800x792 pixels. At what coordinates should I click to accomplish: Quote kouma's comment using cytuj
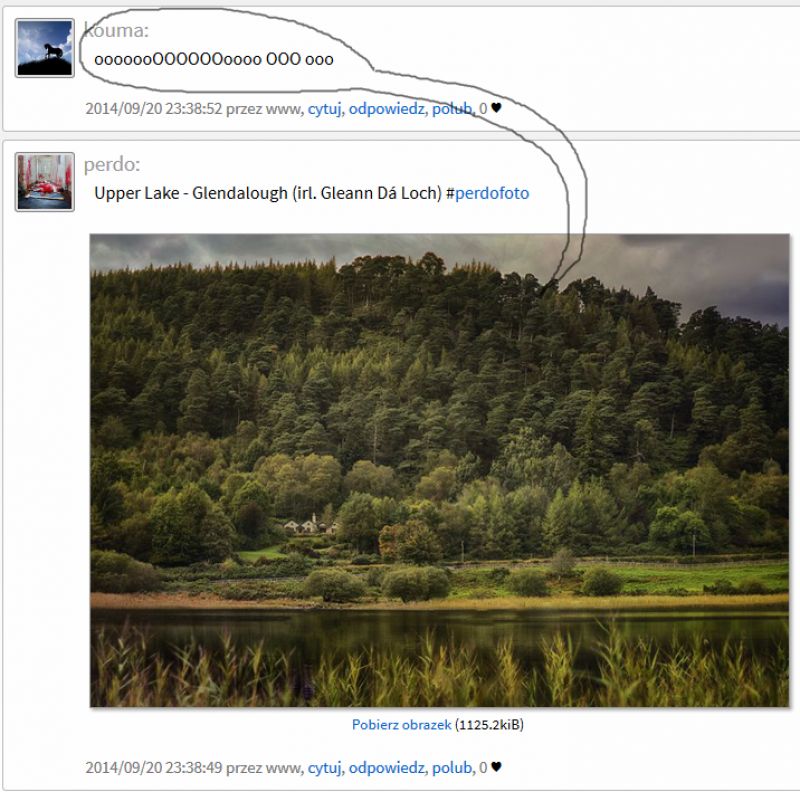point(324,109)
